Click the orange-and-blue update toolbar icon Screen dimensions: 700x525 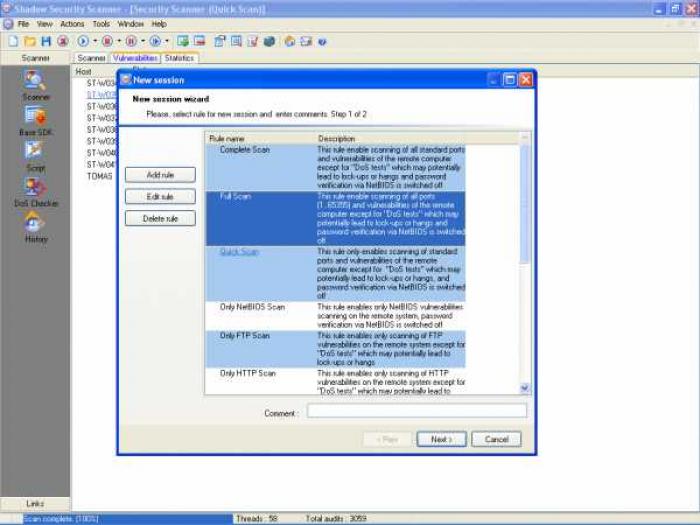(290, 42)
